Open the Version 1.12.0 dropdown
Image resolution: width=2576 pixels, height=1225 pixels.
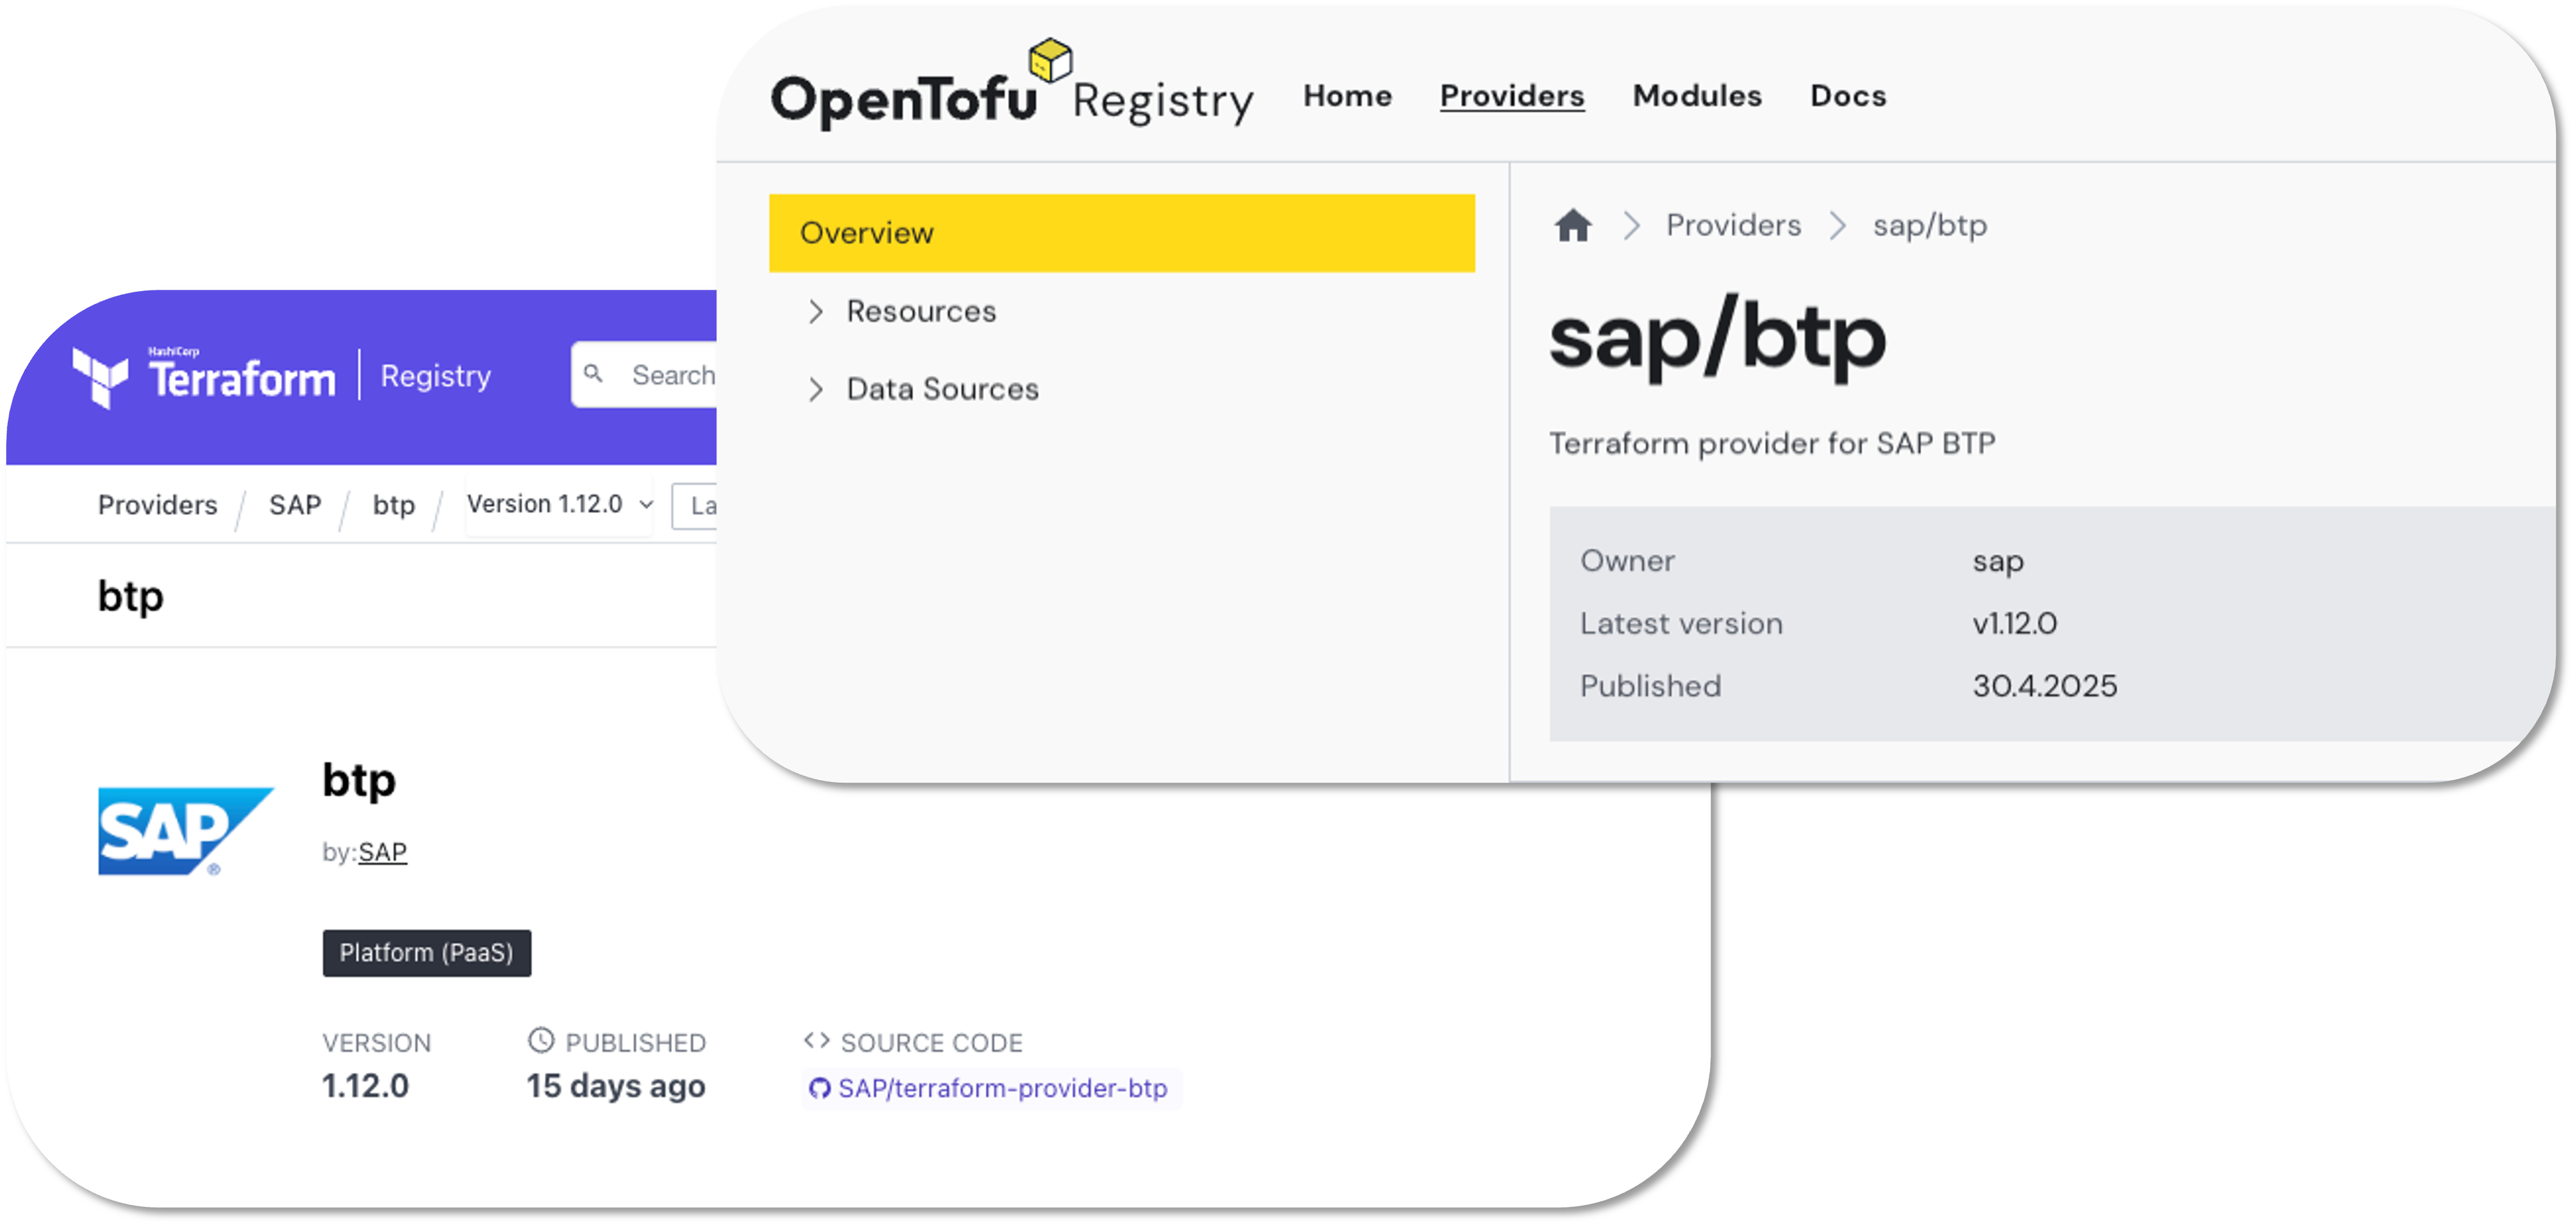(559, 505)
